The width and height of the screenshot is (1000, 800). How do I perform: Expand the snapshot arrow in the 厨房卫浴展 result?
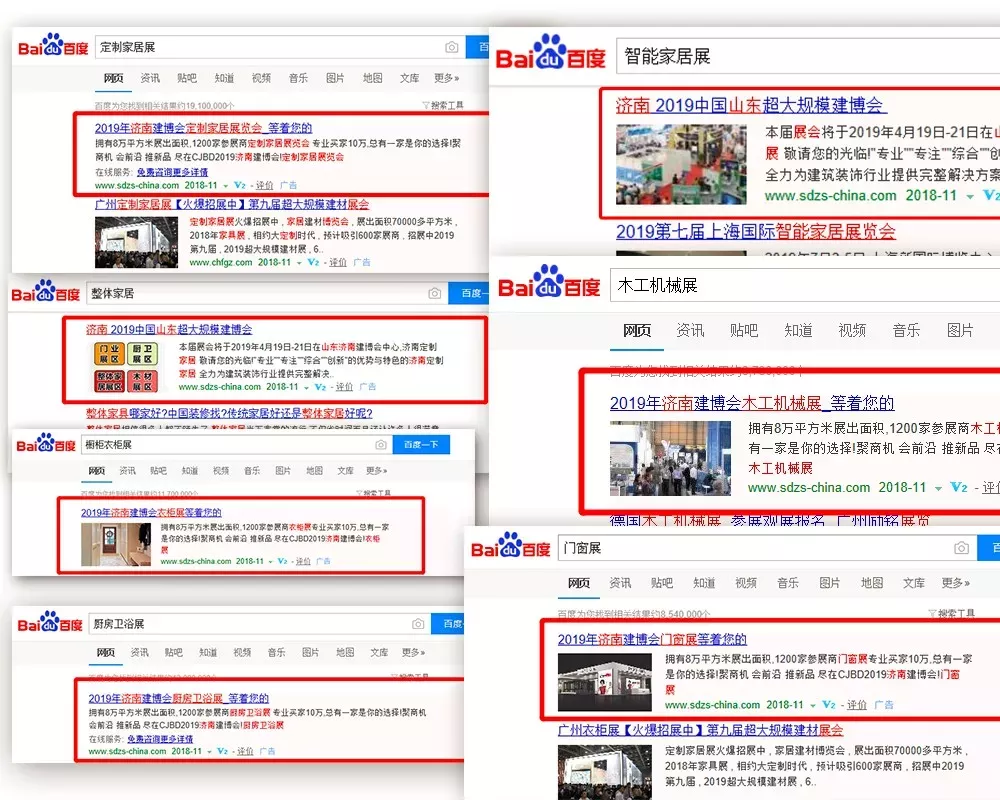pos(209,752)
